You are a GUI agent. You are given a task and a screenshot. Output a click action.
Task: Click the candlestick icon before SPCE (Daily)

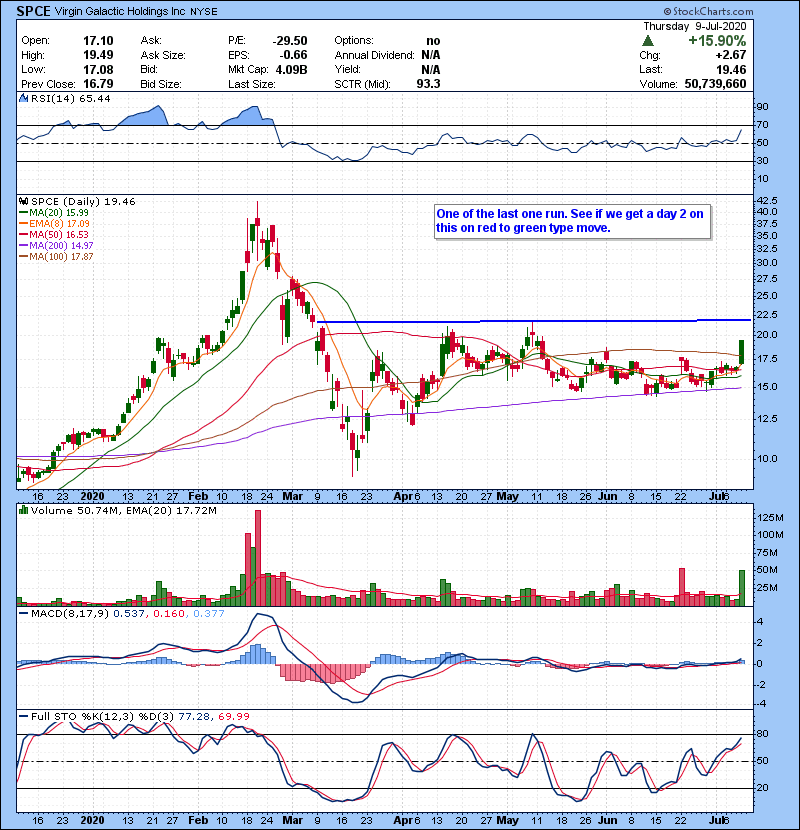tap(24, 201)
